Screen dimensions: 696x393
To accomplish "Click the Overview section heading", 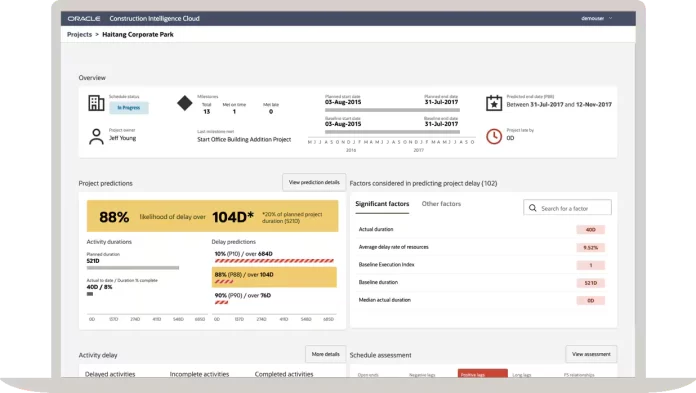I will pos(92,78).
